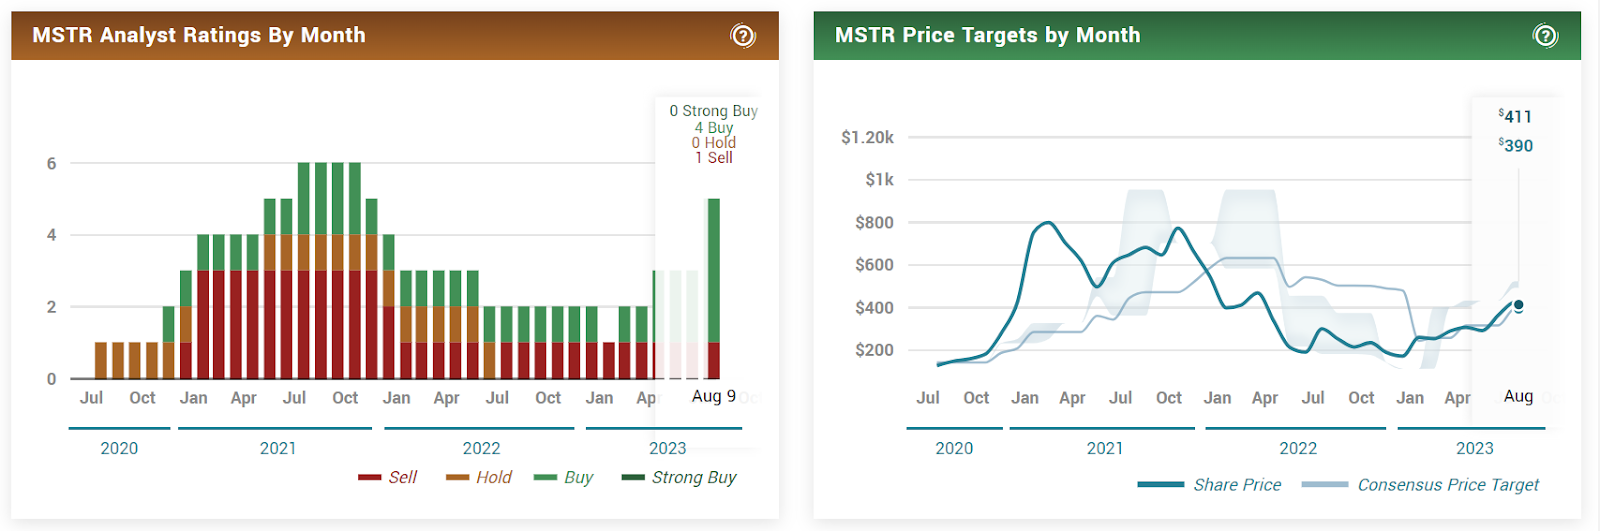Screen dimensions: 1600x531
Task: Click the 6 value on ratings y-axis
Action: pos(51,163)
